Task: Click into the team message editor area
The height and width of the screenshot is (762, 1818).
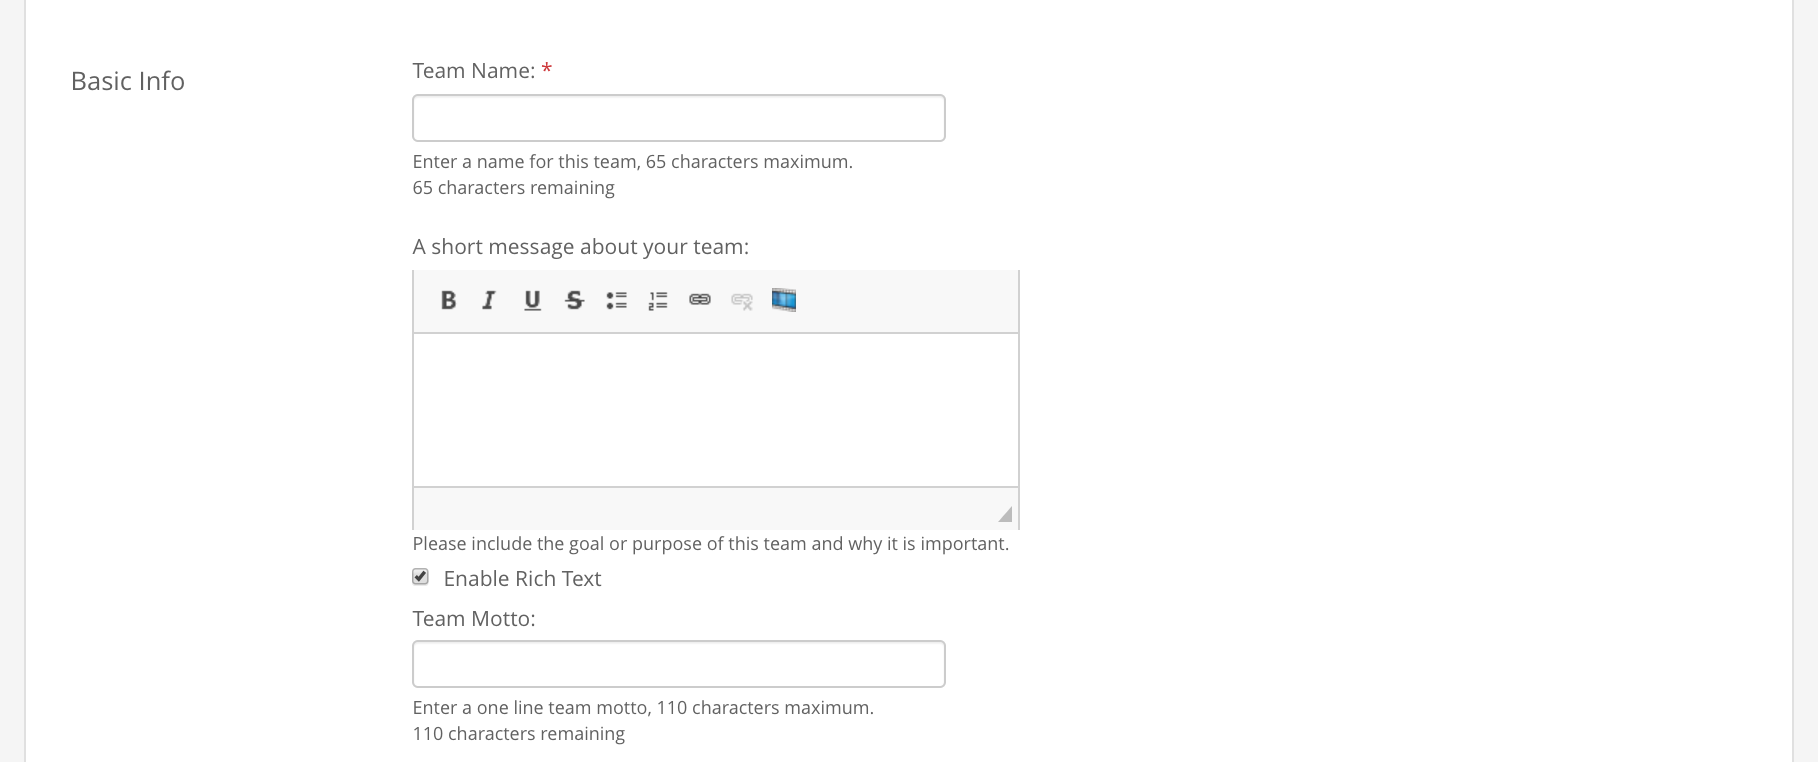Action: (x=716, y=410)
